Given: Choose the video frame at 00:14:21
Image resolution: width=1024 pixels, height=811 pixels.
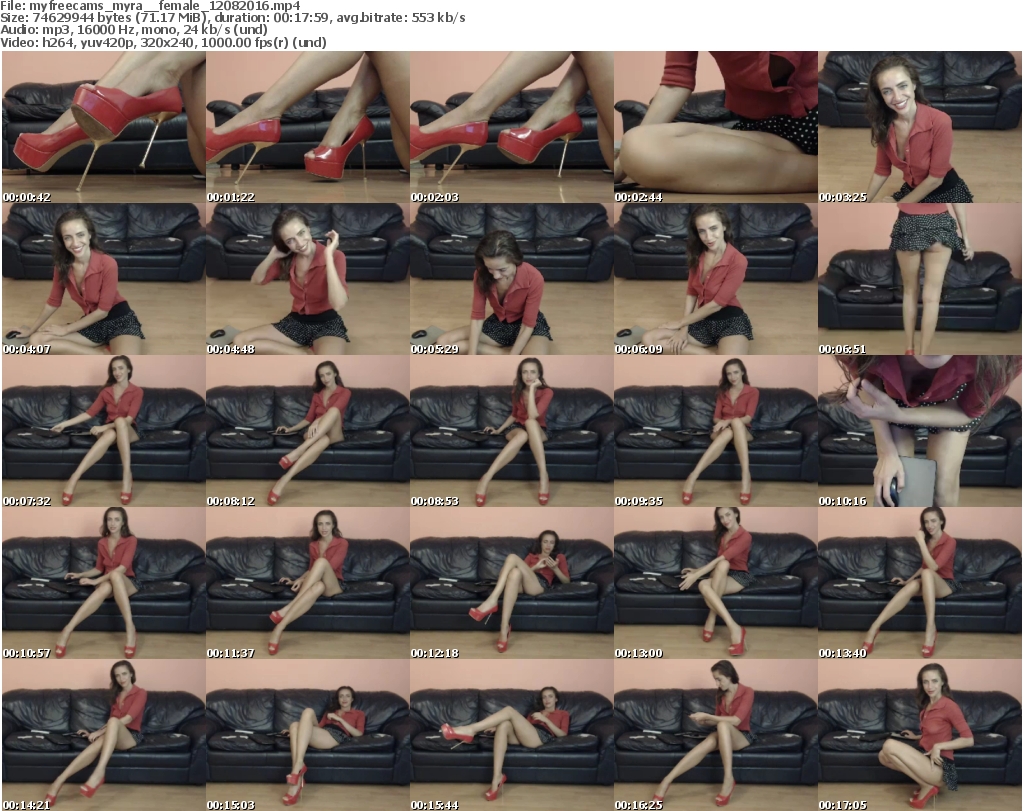Looking at the screenshot, I should coord(104,735).
